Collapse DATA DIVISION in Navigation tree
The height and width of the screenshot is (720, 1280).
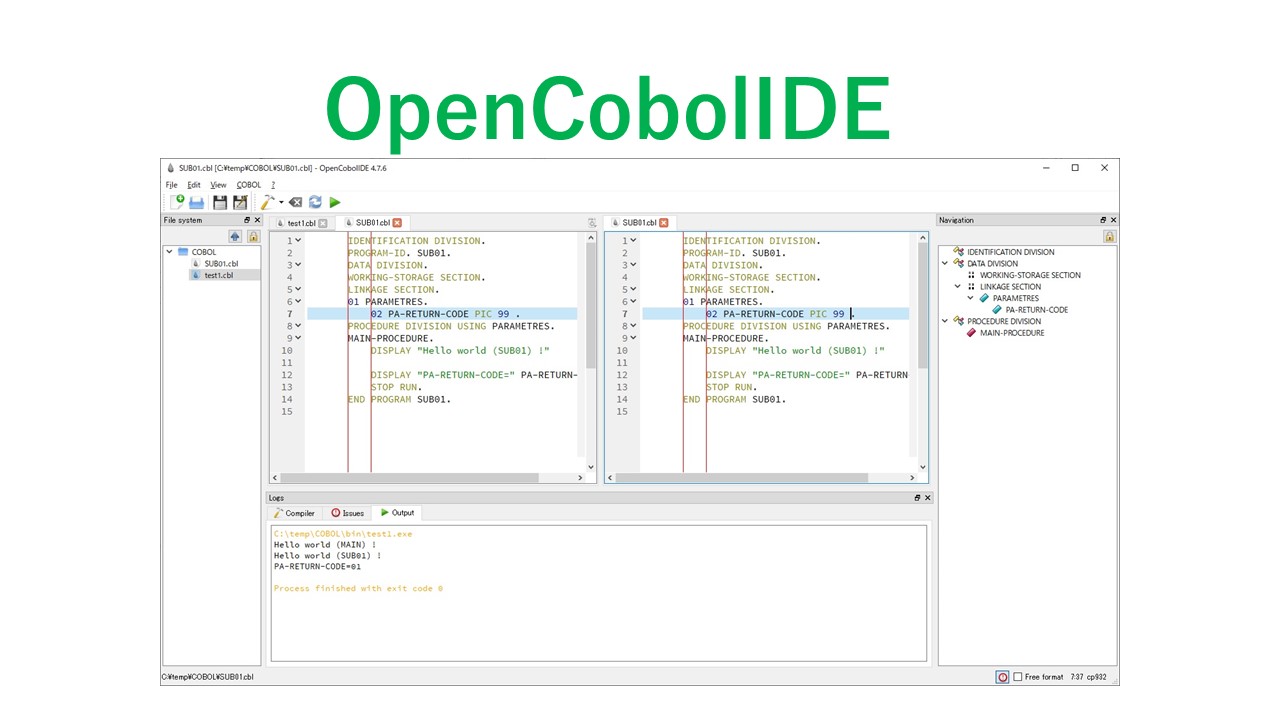click(944, 263)
